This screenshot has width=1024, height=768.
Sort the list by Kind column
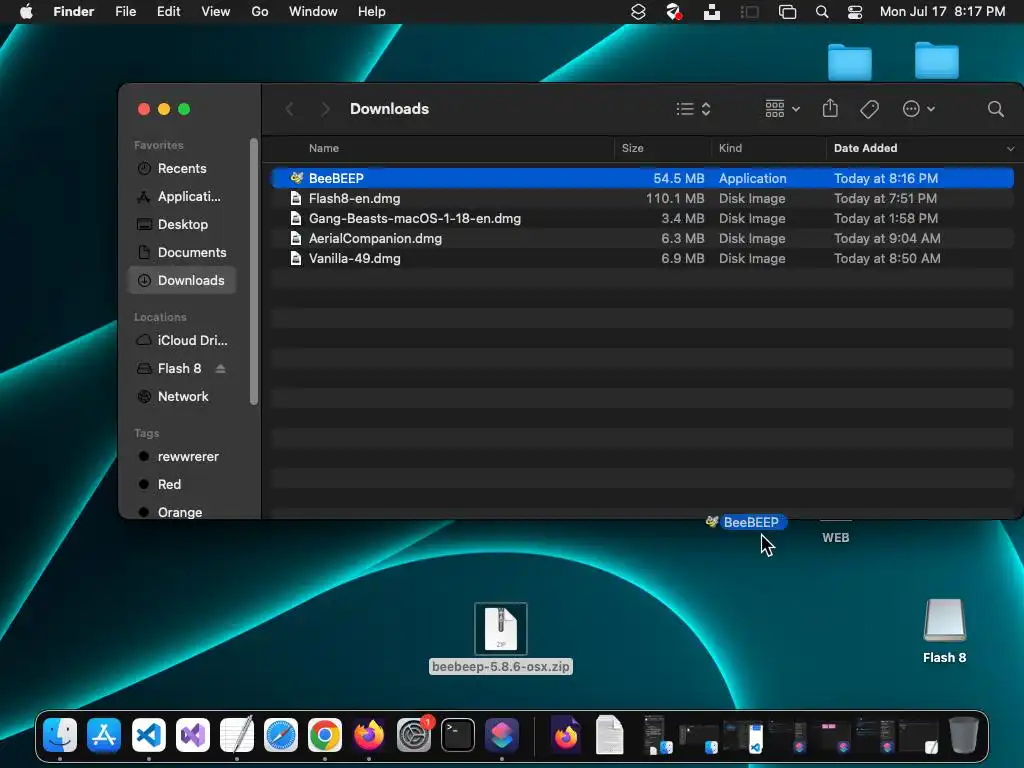point(730,148)
